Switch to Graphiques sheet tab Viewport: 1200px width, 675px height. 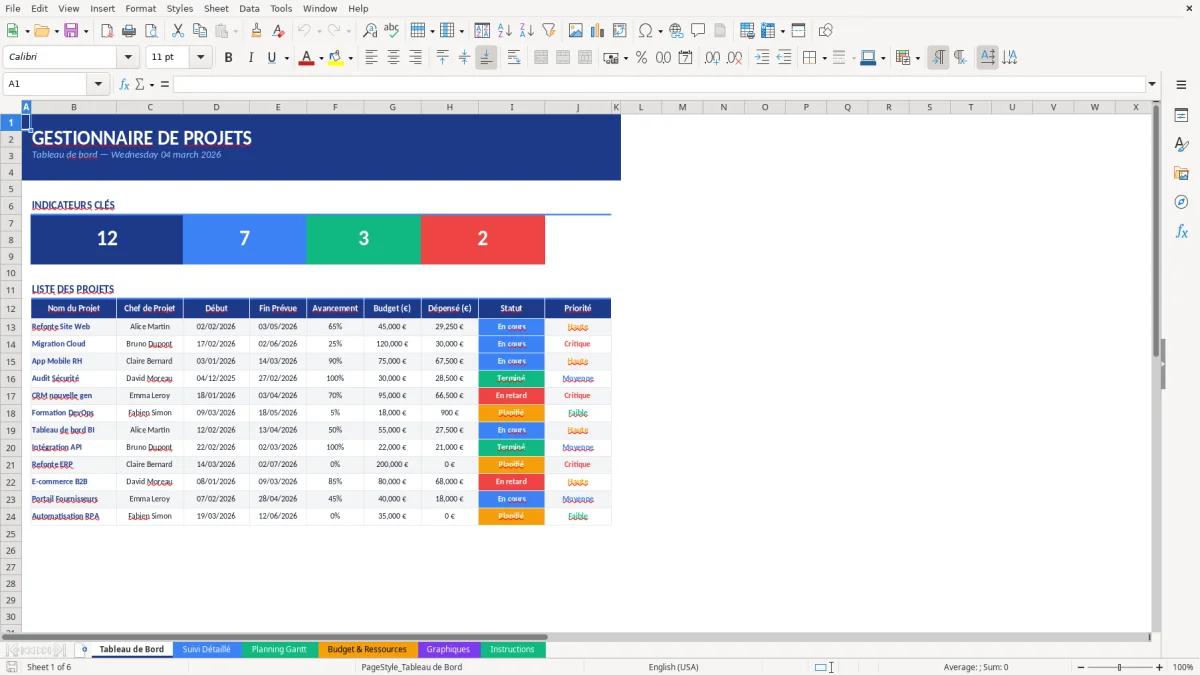pyautogui.click(x=448, y=649)
